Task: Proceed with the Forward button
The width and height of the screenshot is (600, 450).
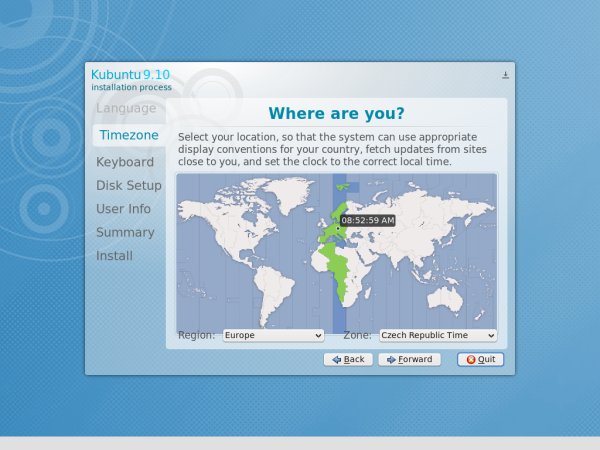Action: click(409, 359)
